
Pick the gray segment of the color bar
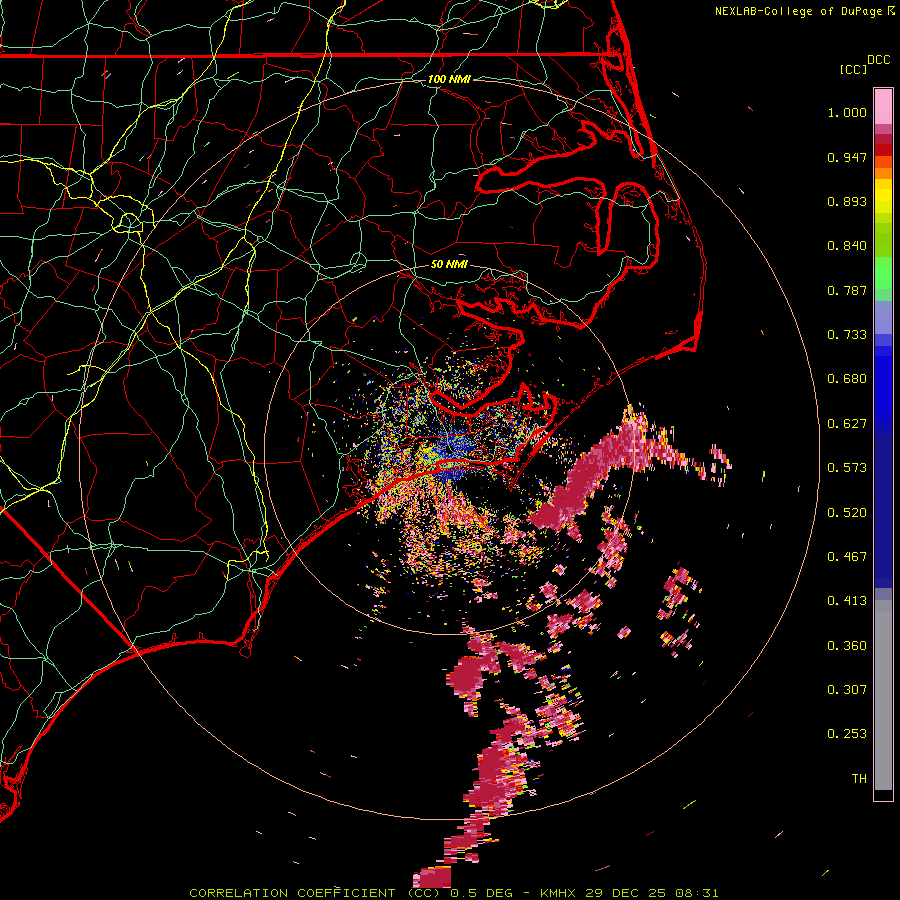point(883,695)
